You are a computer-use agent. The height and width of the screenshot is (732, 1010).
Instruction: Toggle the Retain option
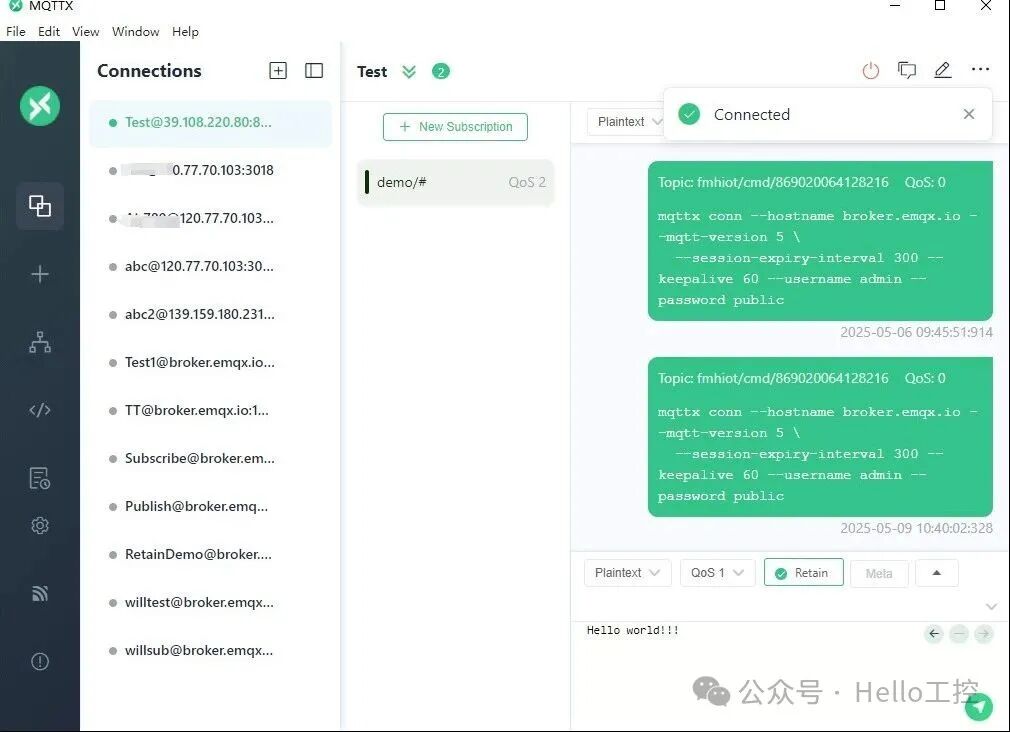[x=803, y=573]
